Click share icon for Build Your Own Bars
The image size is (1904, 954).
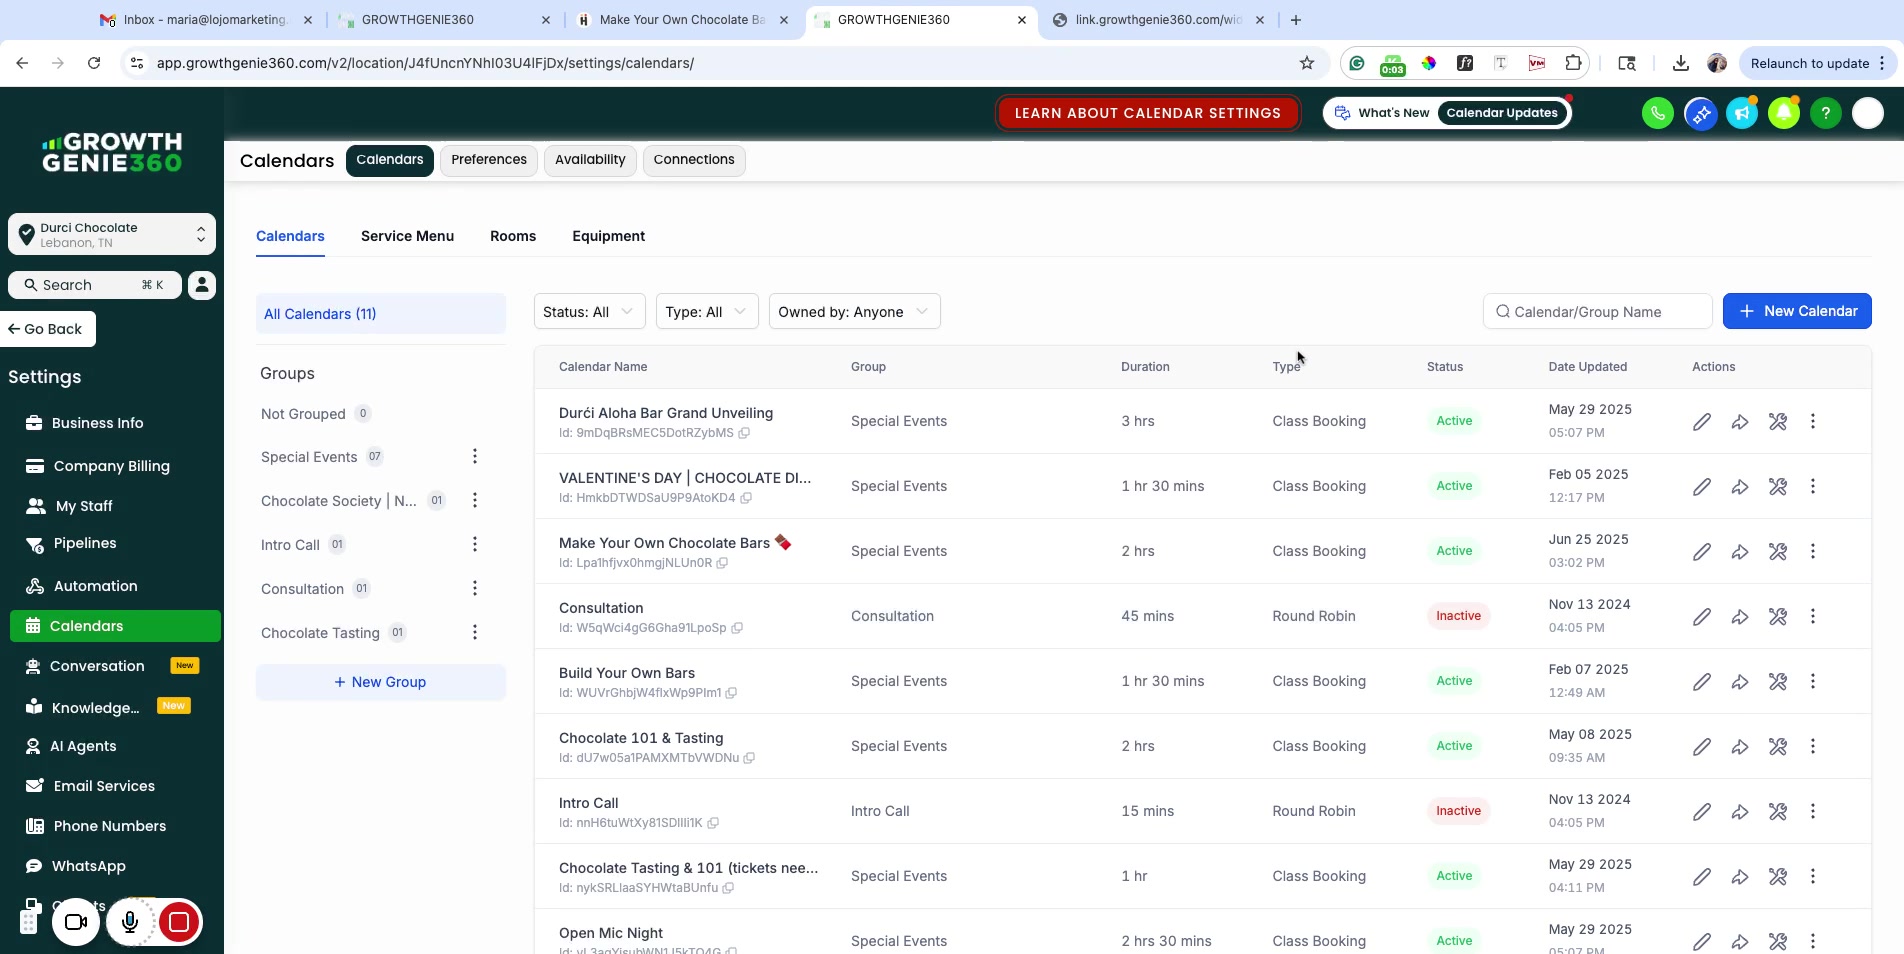pos(1740,682)
